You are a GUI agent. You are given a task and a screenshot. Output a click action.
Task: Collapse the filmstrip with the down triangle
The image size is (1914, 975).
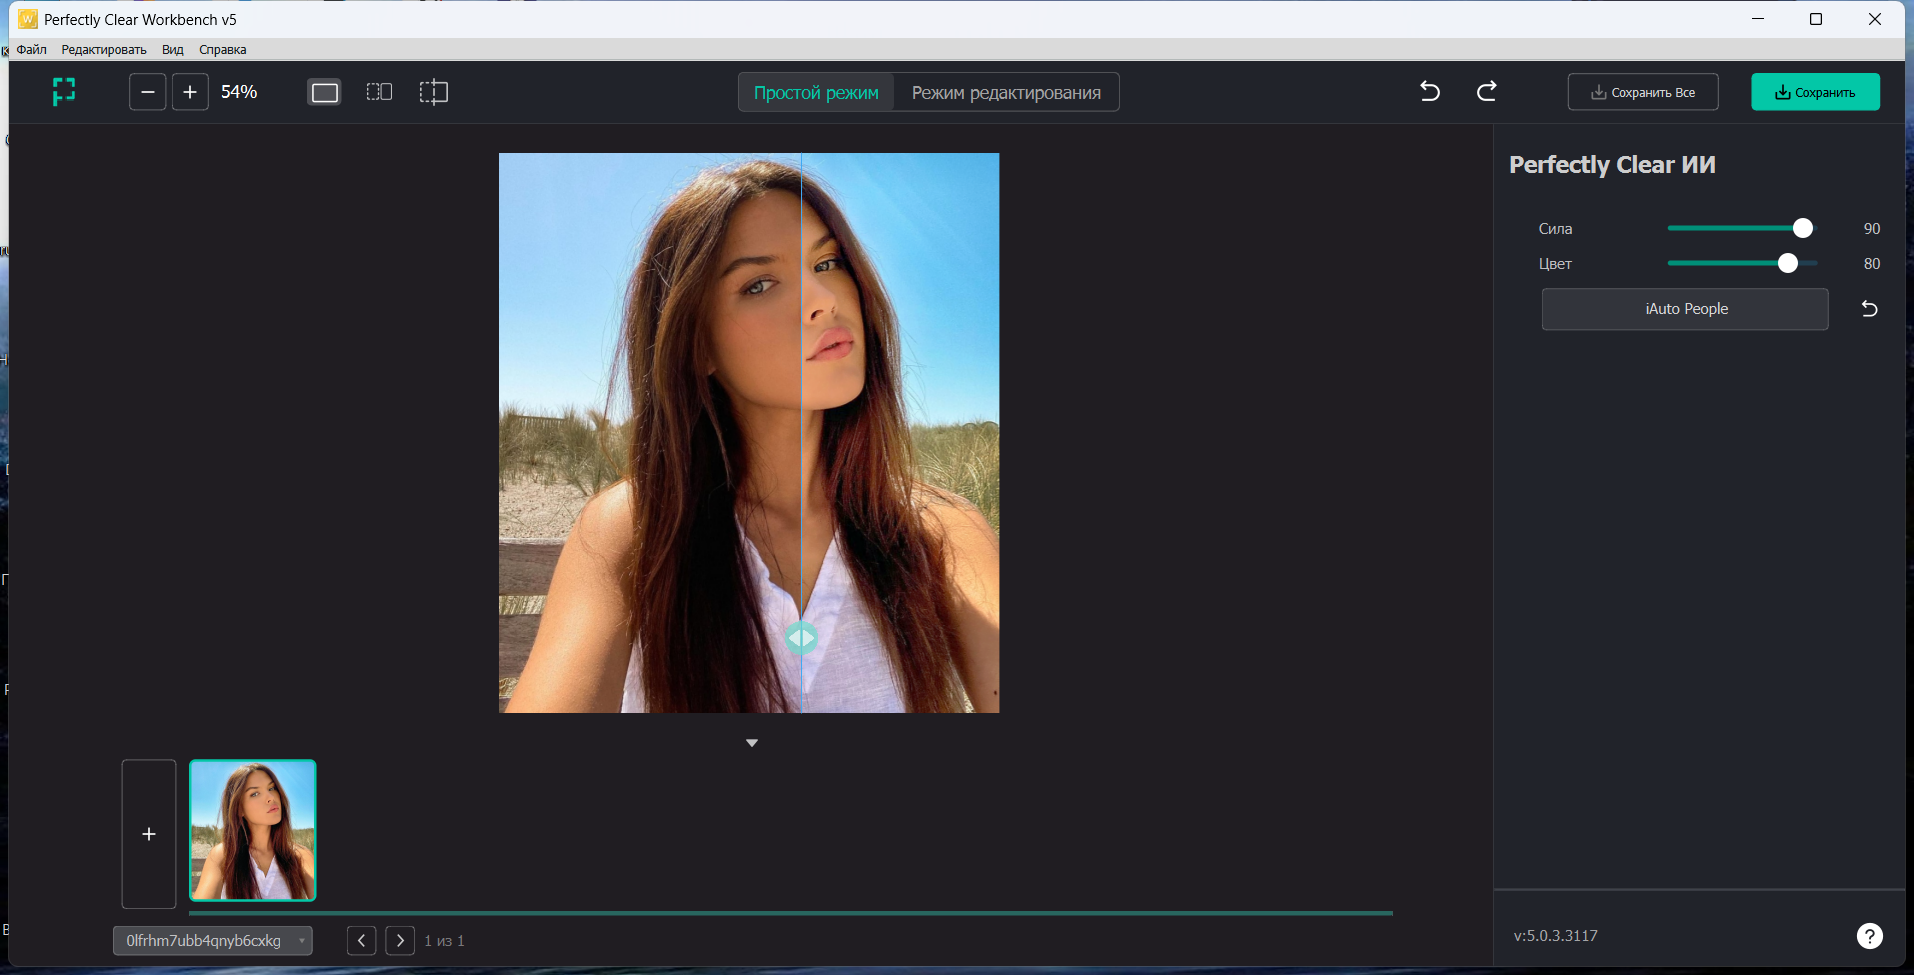click(x=752, y=743)
